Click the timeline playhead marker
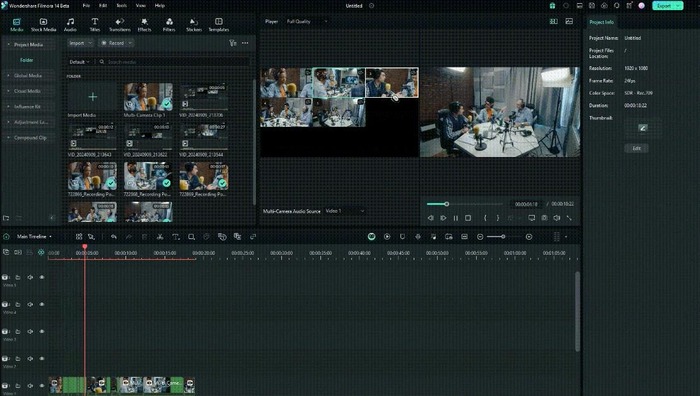700x396 pixels. click(x=84, y=246)
